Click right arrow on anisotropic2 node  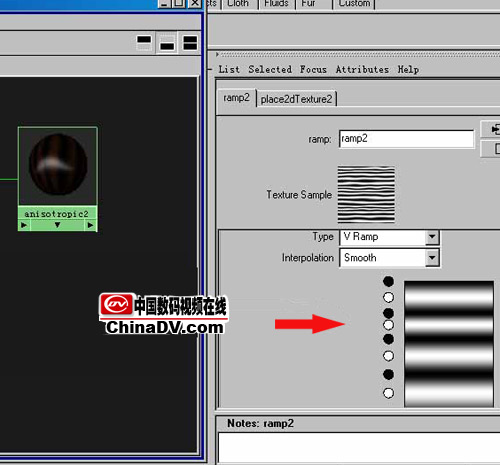[90, 225]
